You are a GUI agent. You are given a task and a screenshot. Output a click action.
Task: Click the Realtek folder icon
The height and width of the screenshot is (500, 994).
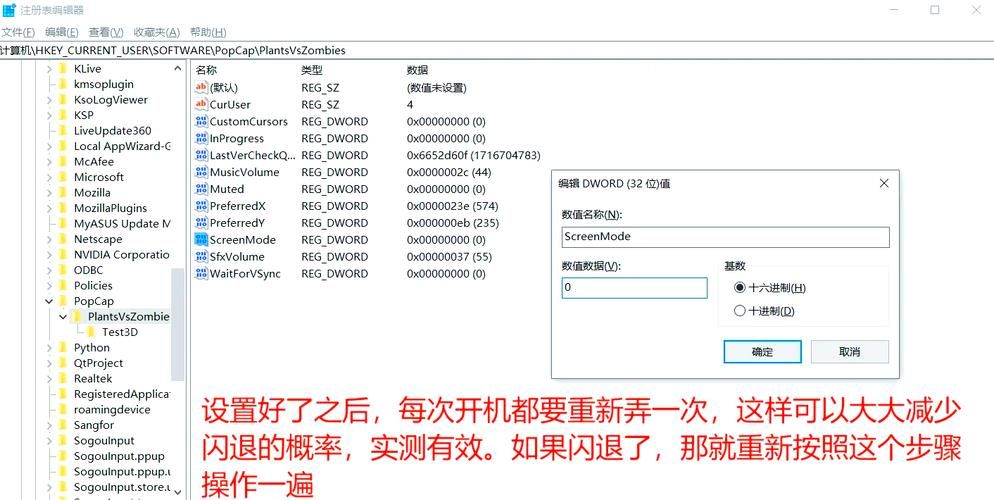(62, 378)
